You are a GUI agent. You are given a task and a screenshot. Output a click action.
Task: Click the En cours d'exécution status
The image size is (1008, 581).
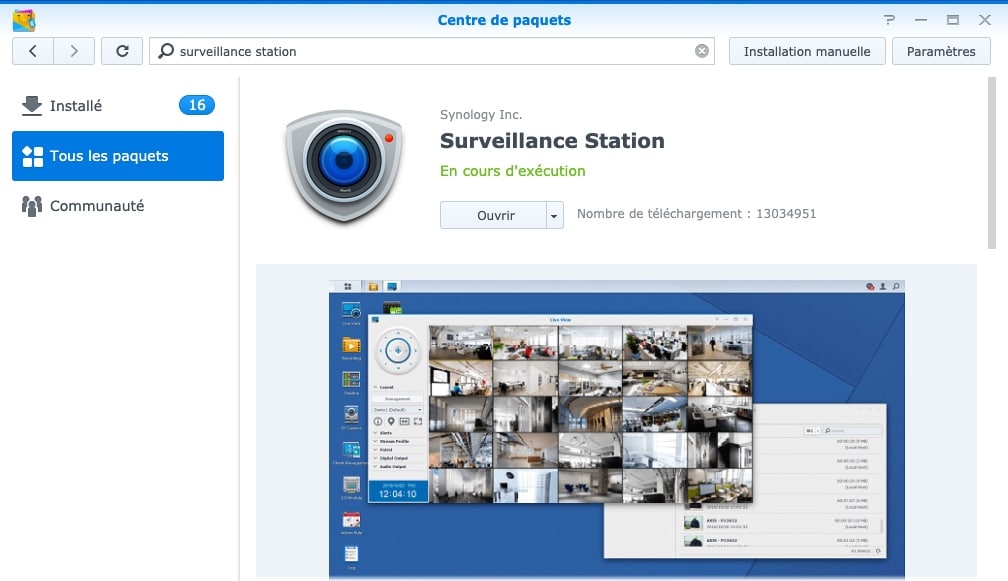pos(512,171)
